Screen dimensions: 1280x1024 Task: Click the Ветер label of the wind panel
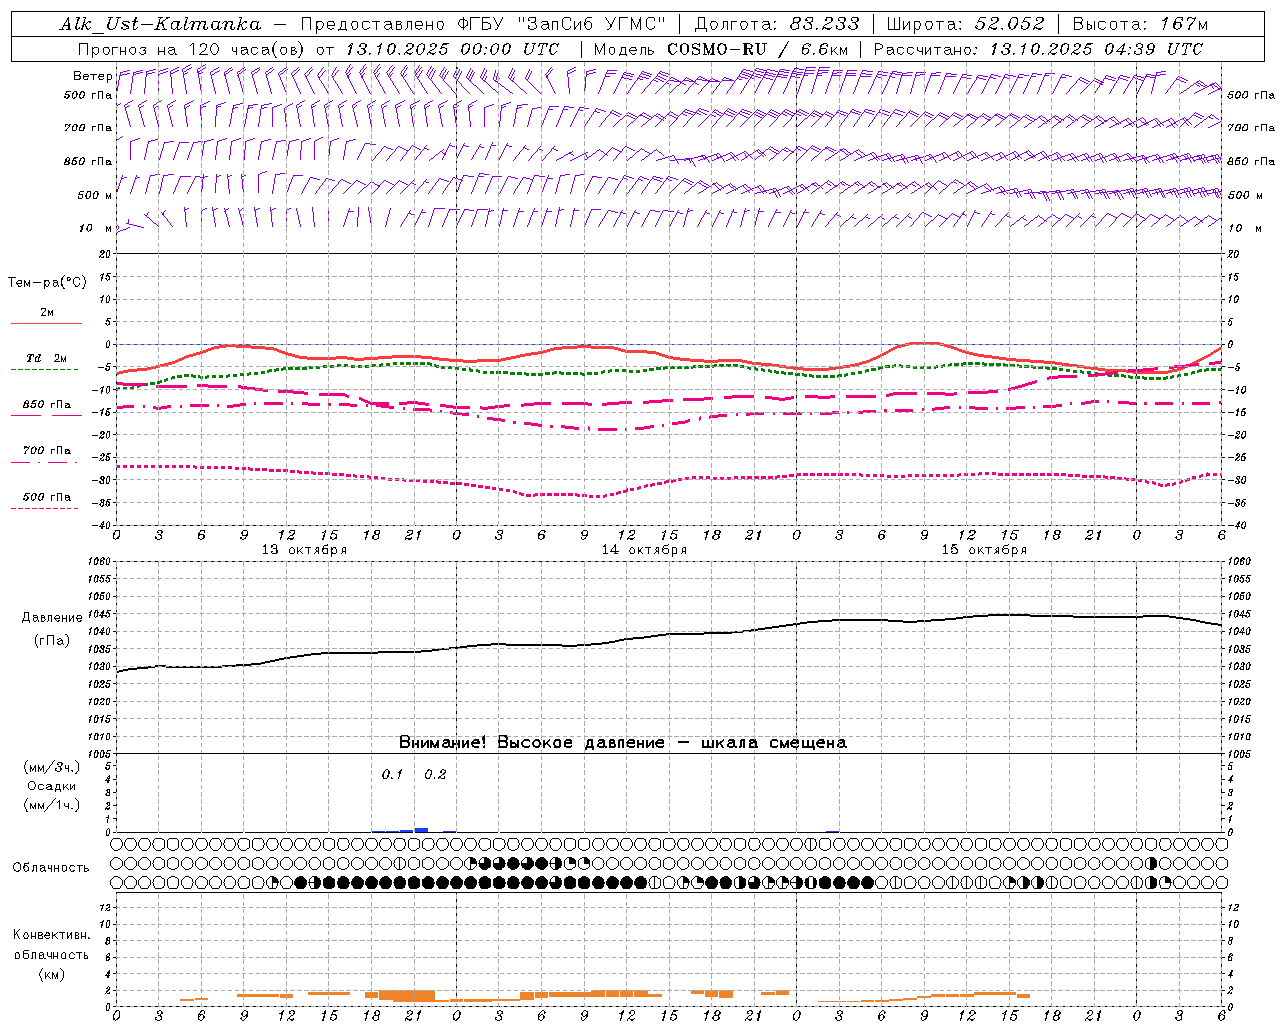pyautogui.click(x=92, y=76)
